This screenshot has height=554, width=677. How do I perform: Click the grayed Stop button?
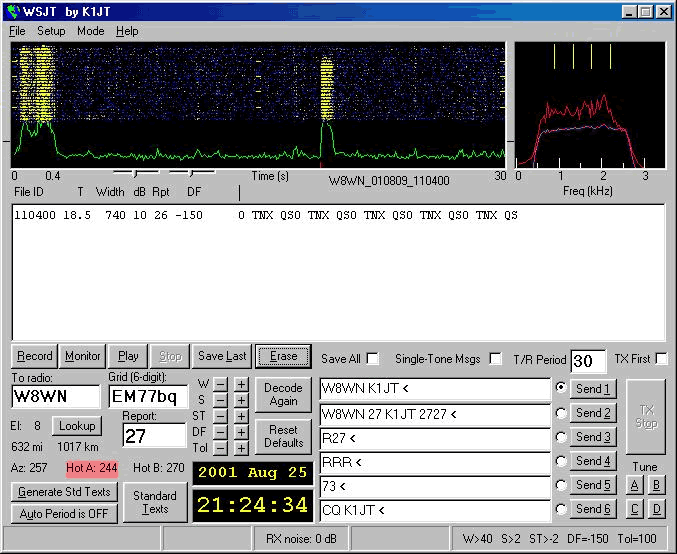[x=170, y=356]
